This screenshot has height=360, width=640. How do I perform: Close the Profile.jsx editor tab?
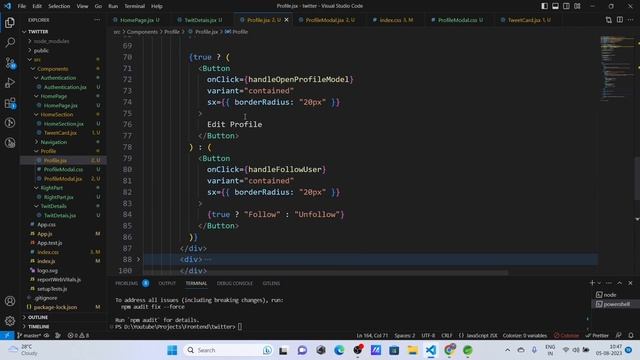(x=287, y=20)
